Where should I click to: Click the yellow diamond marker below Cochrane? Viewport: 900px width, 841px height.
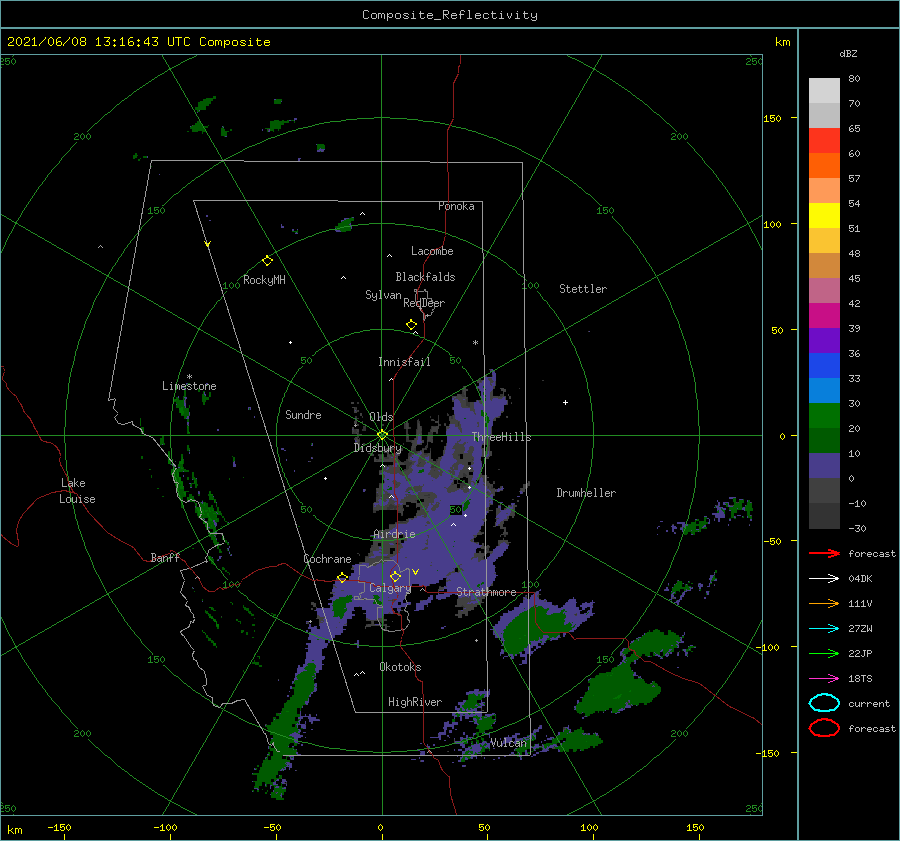(342, 578)
